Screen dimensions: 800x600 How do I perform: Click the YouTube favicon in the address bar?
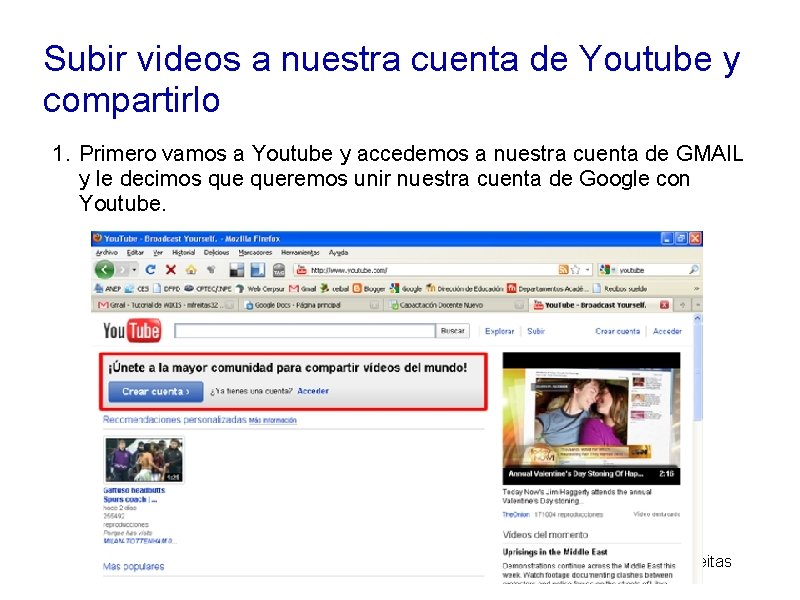(x=302, y=270)
